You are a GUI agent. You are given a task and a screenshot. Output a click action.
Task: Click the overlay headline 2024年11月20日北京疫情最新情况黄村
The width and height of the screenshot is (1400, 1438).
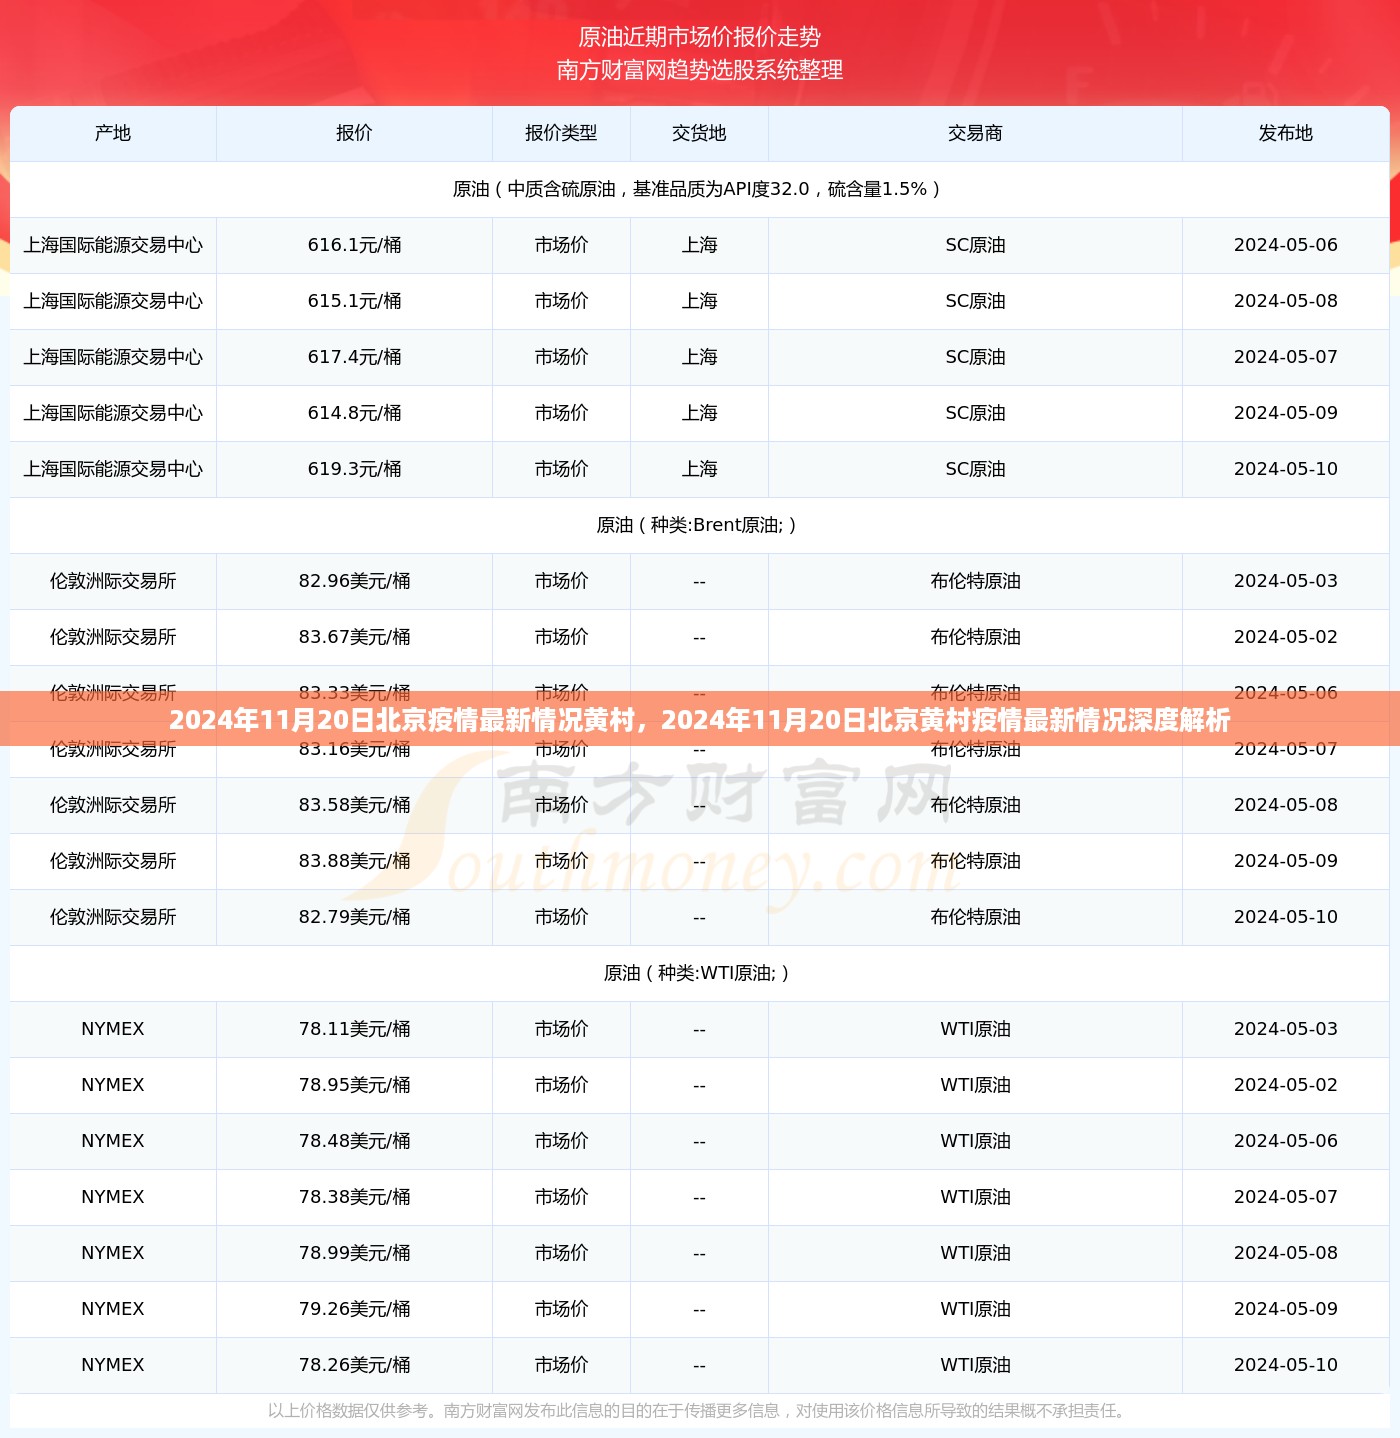tap(402, 720)
